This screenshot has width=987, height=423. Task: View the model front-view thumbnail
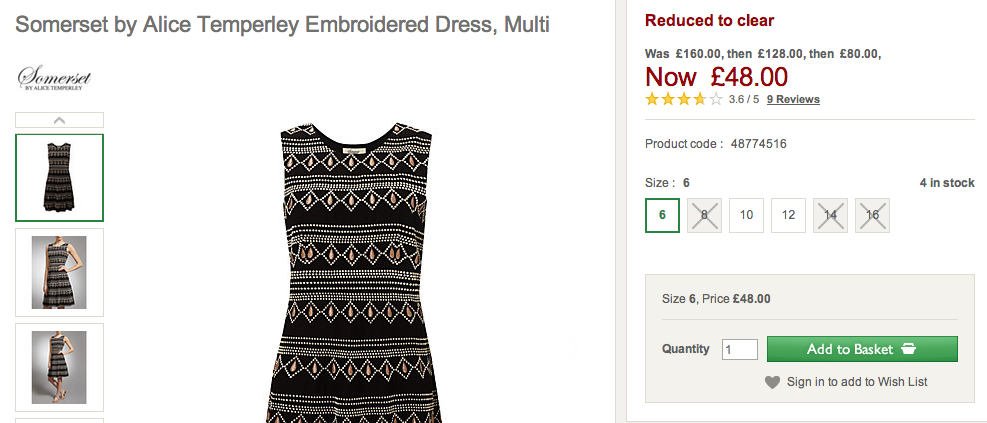pos(59,272)
